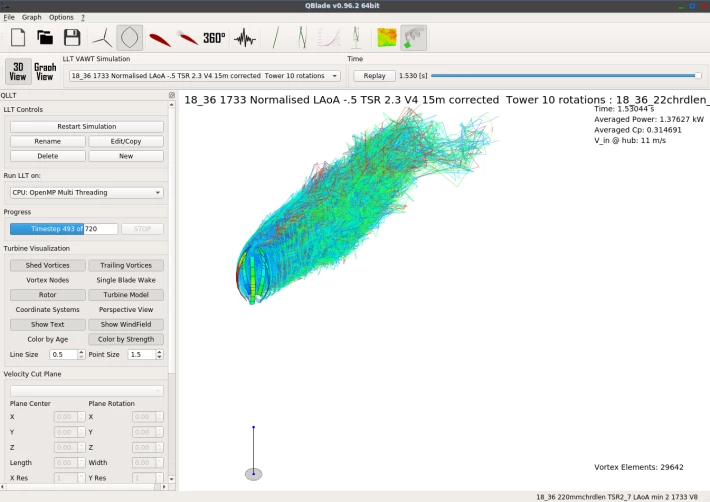This screenshot has height=502, width=710.
Task: Switch to Graph View
Action: pos(45,72)
